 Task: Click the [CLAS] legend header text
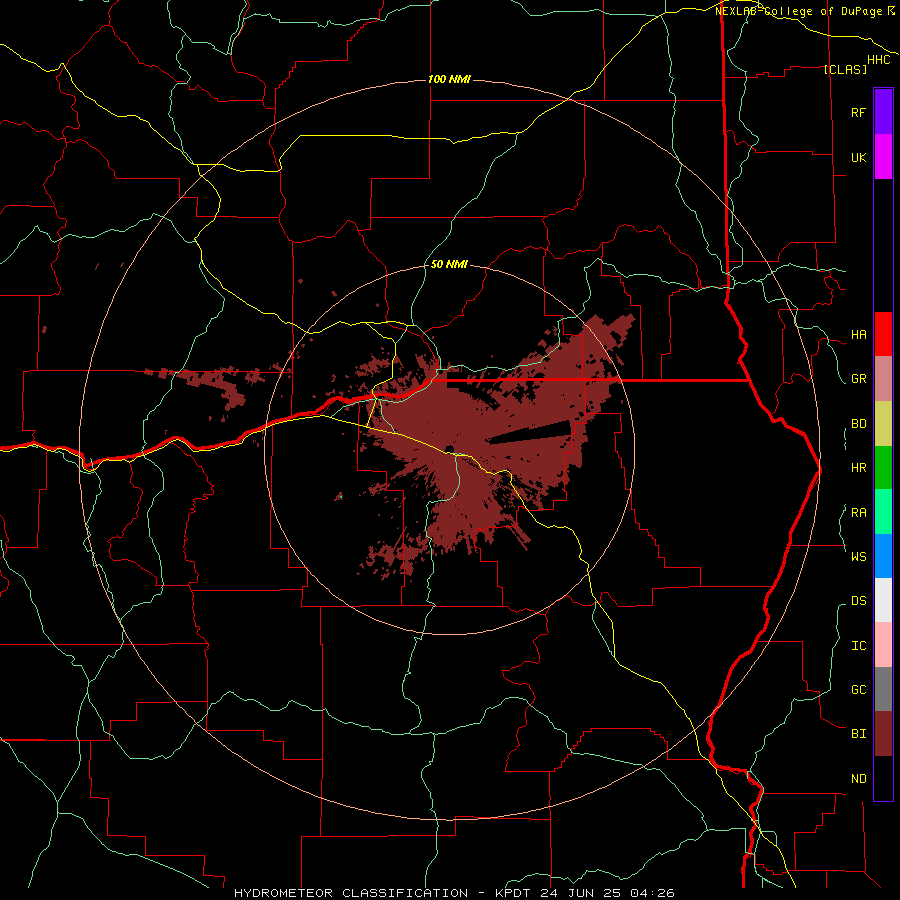pyautogui.click(x=844, y=69)
